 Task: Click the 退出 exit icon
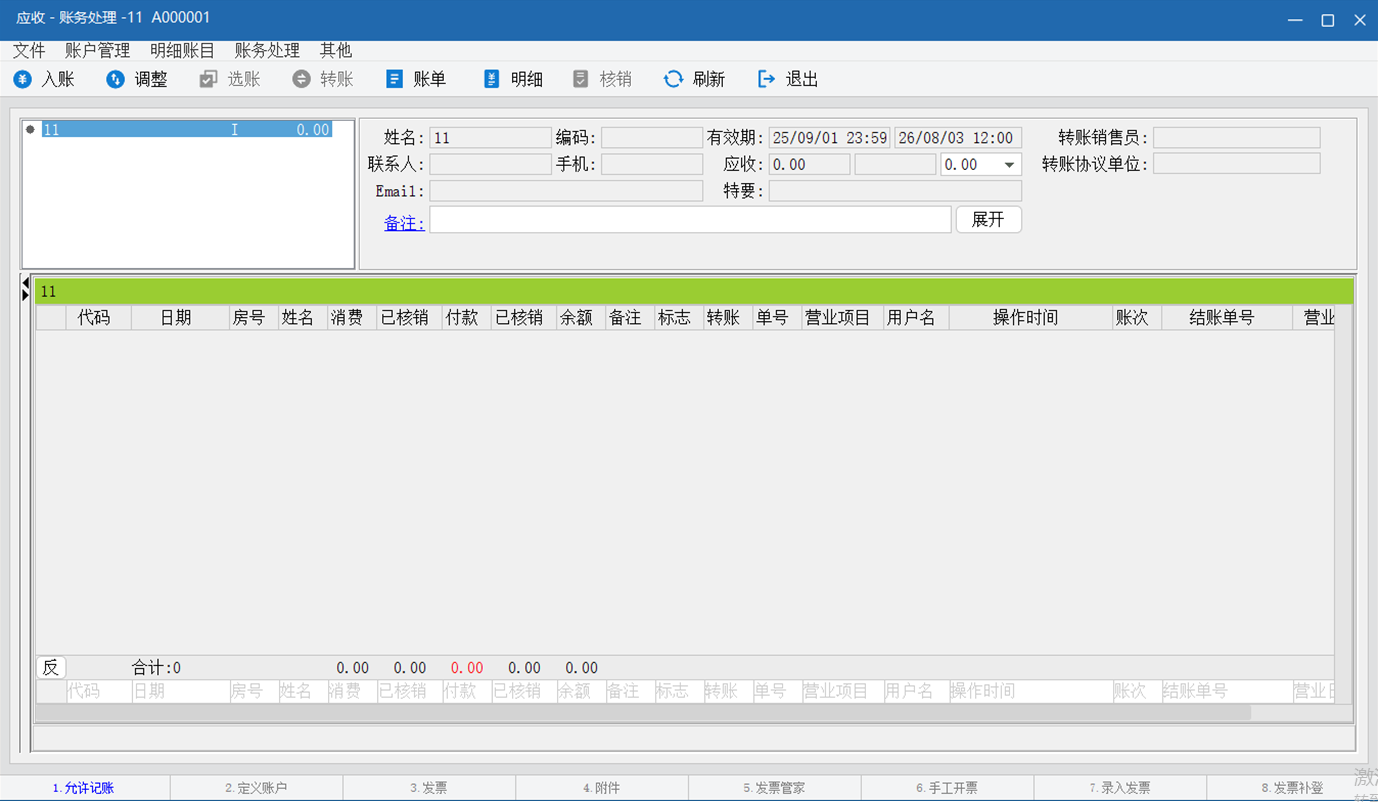766,79
